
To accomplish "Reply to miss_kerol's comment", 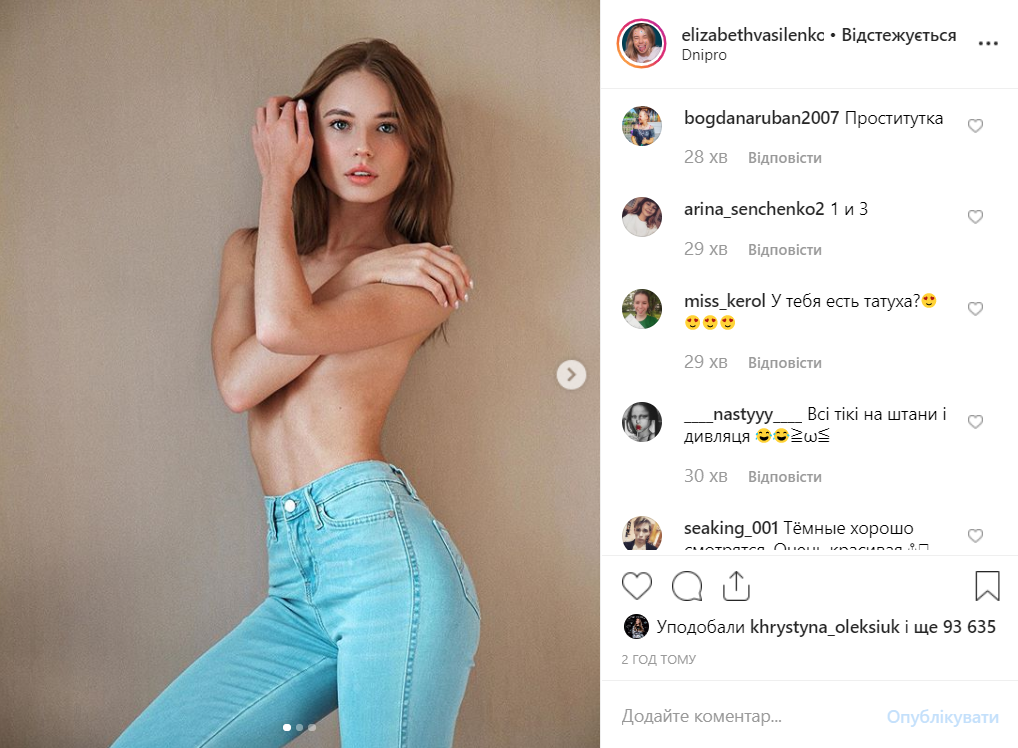I will tap(785, 363).
